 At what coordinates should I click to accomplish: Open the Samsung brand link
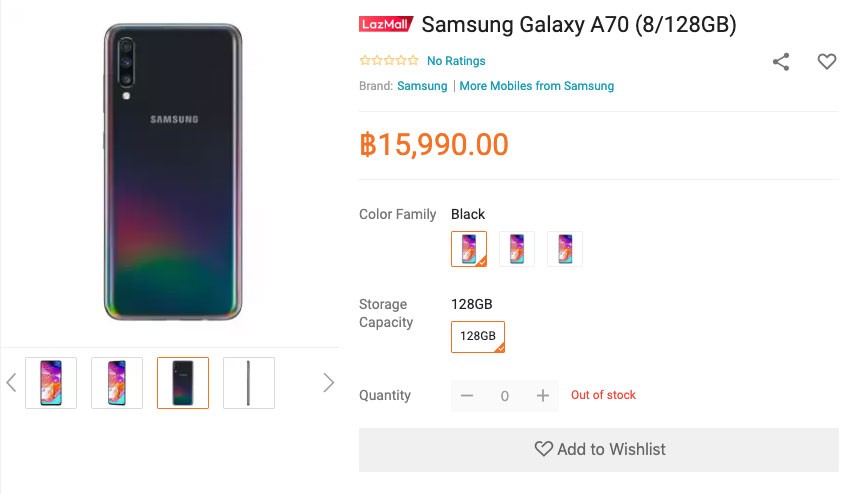point(422,86)
